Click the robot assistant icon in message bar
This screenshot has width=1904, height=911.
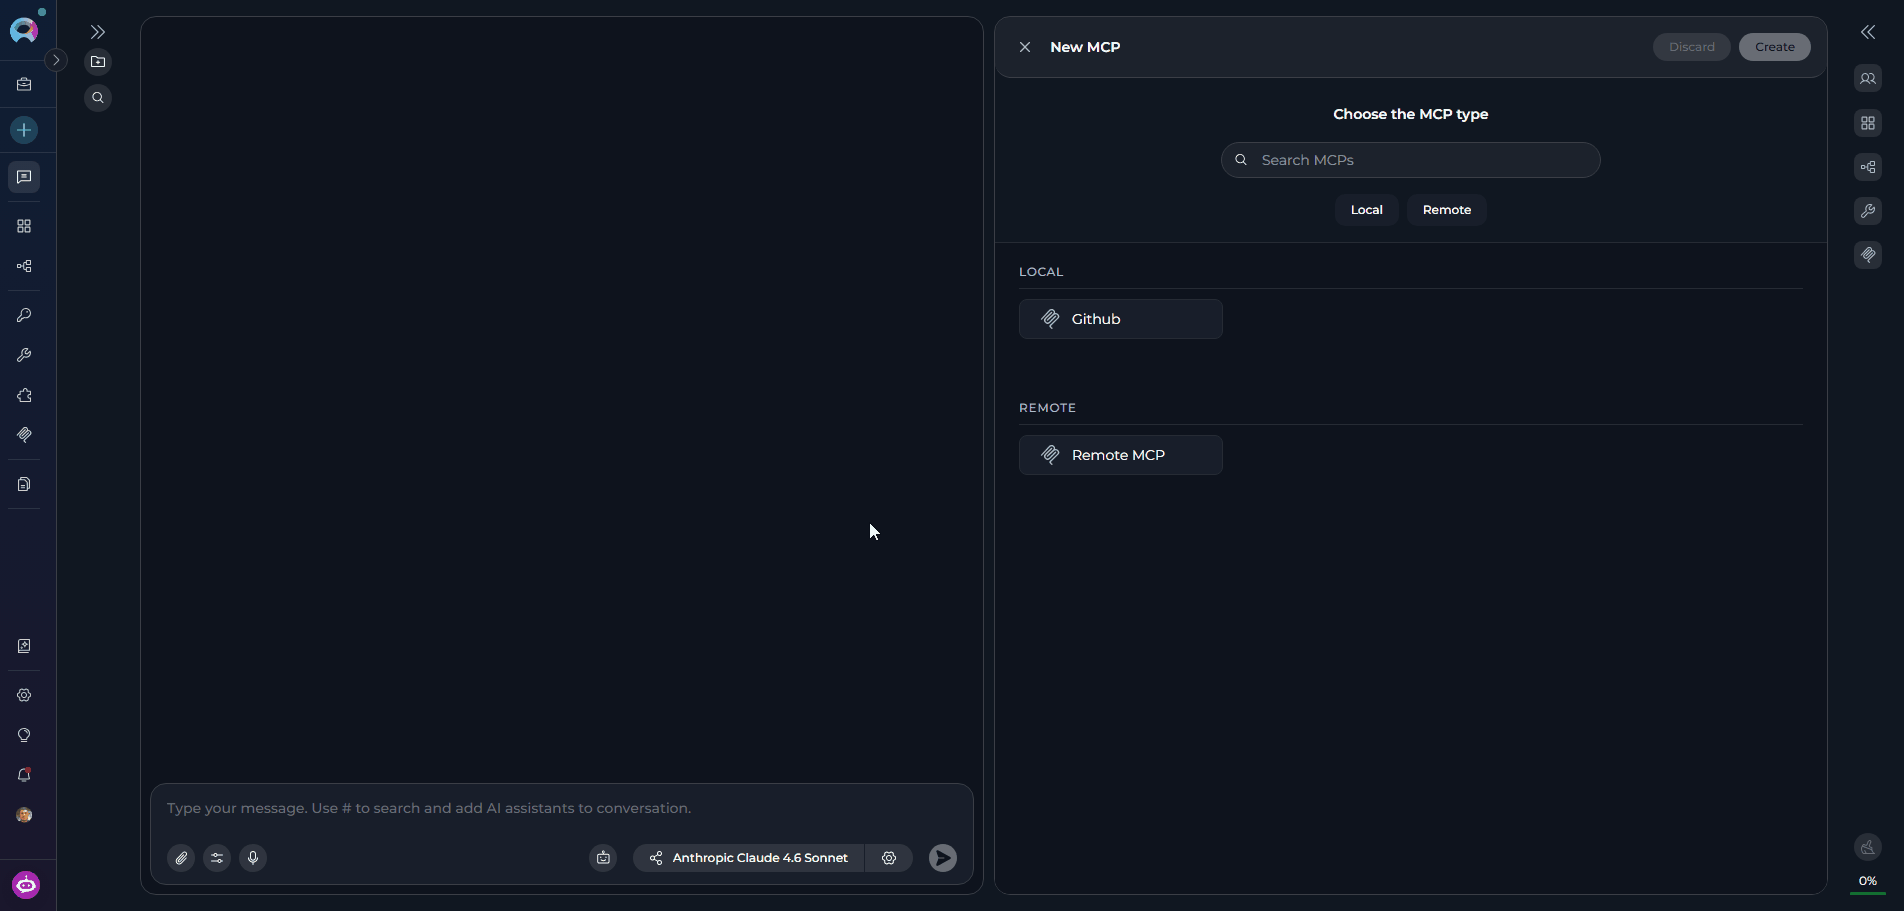pos(603,858)
